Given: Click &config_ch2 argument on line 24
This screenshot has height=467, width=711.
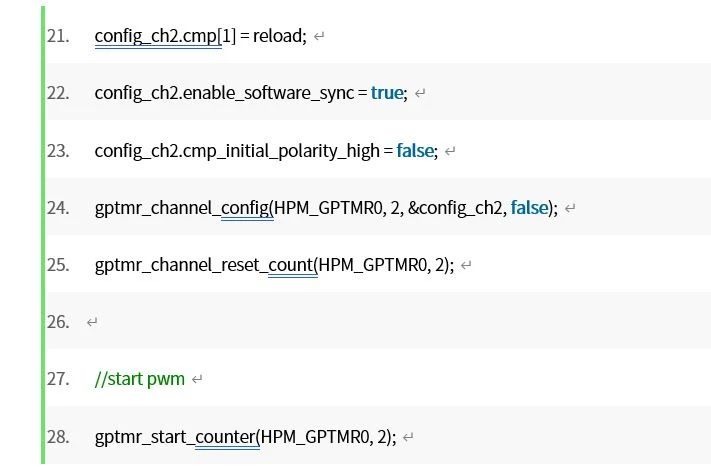Looking at the screenshot, I should click(x=455, y=208).
